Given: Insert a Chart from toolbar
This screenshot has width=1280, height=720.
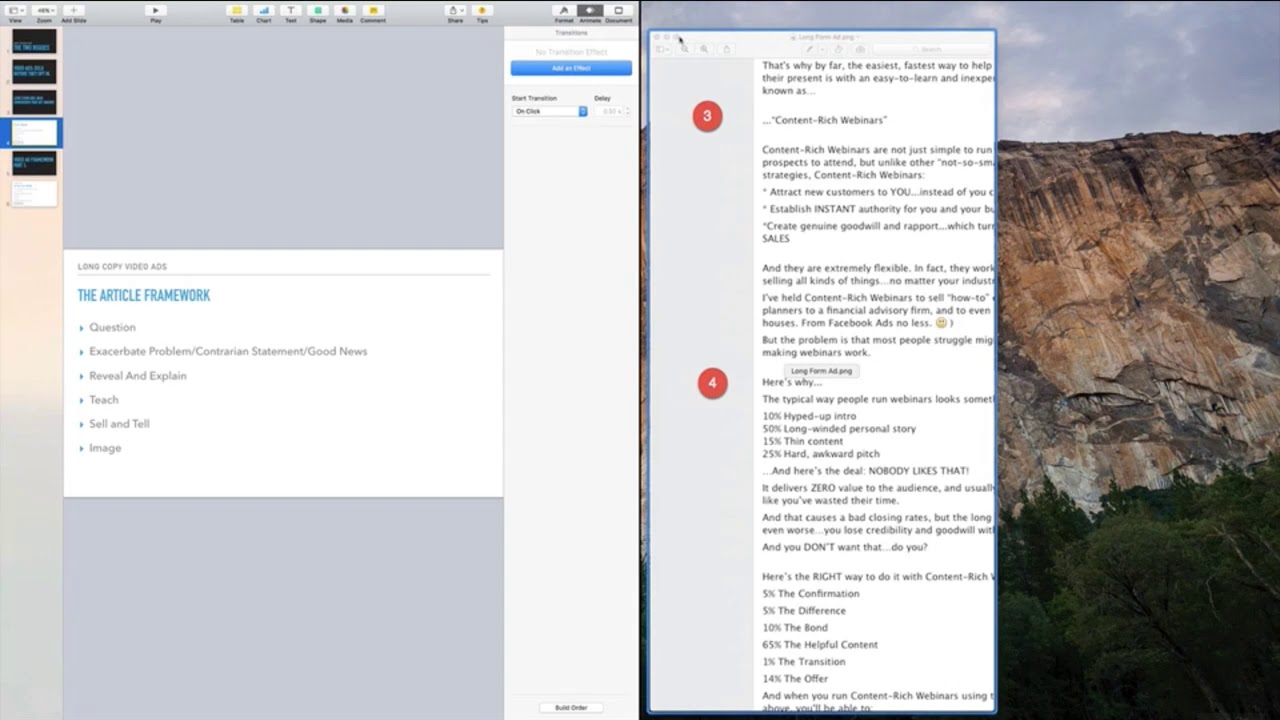Looking at the screenshot, I should point(264,10).
